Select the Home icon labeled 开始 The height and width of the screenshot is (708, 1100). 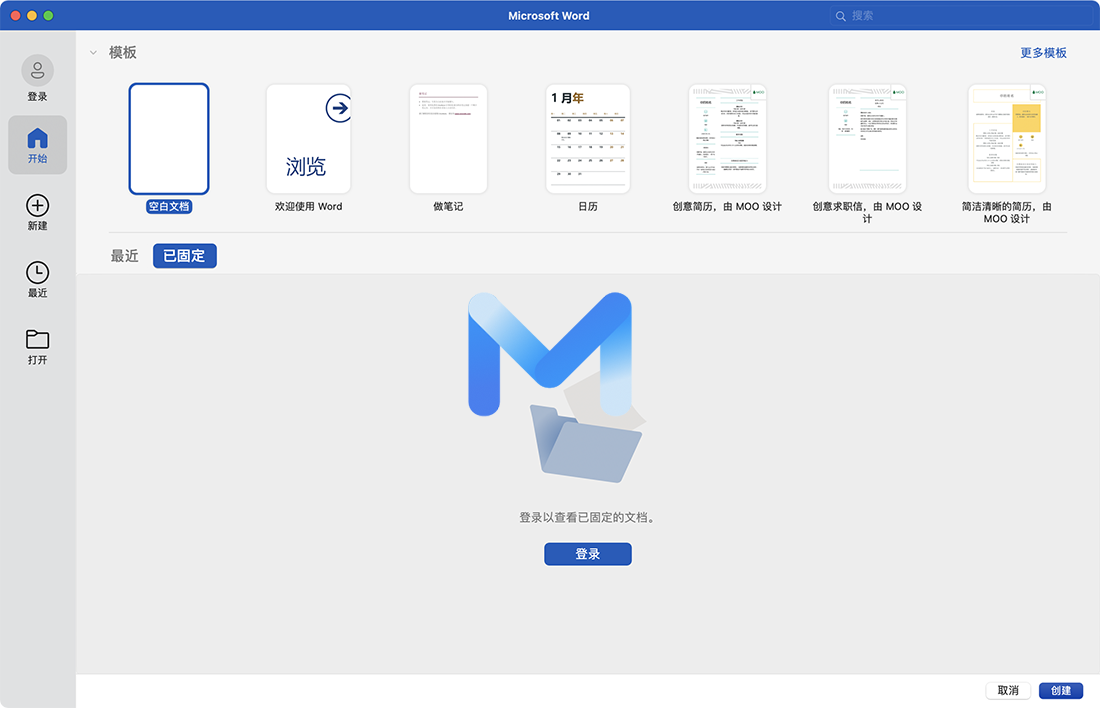coord(37,145)
